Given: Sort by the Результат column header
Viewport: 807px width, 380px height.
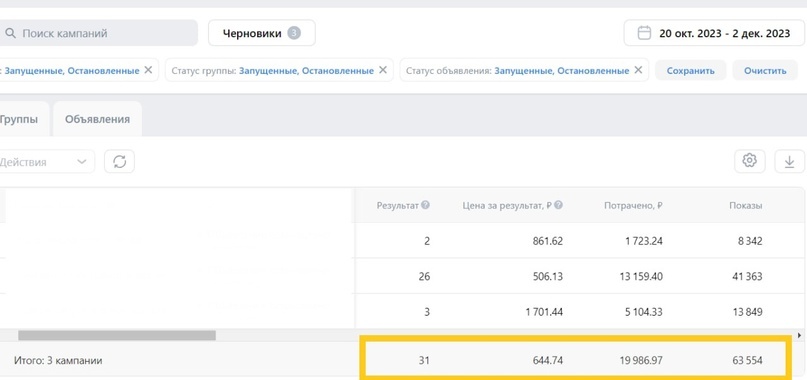Looking at the screenshot, I should (398, 205).
